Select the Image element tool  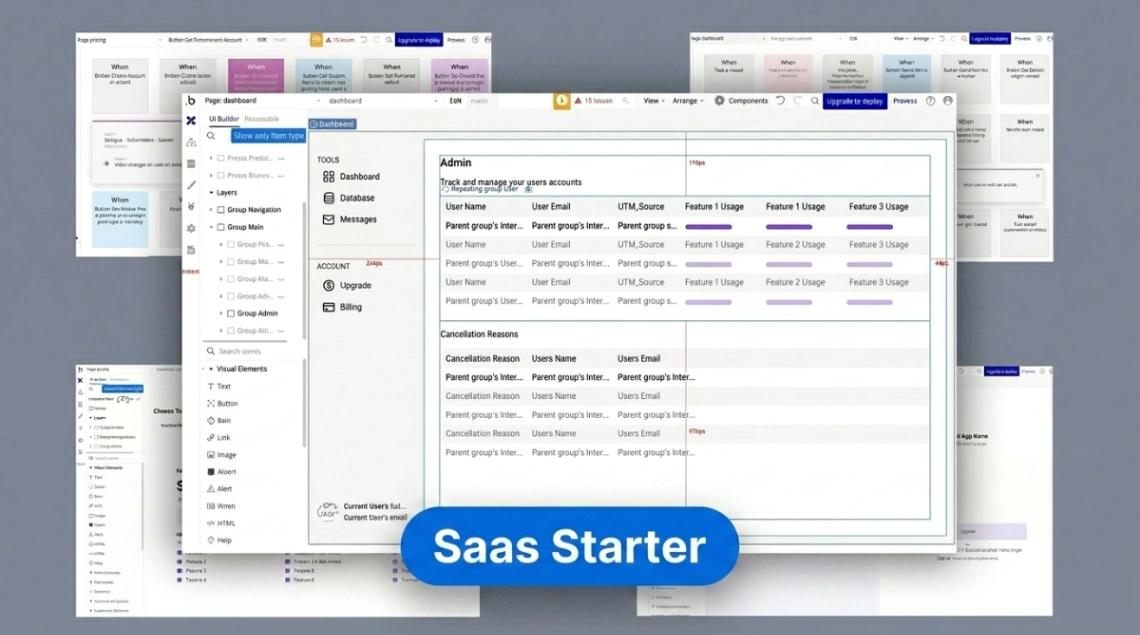pos(222,455)
